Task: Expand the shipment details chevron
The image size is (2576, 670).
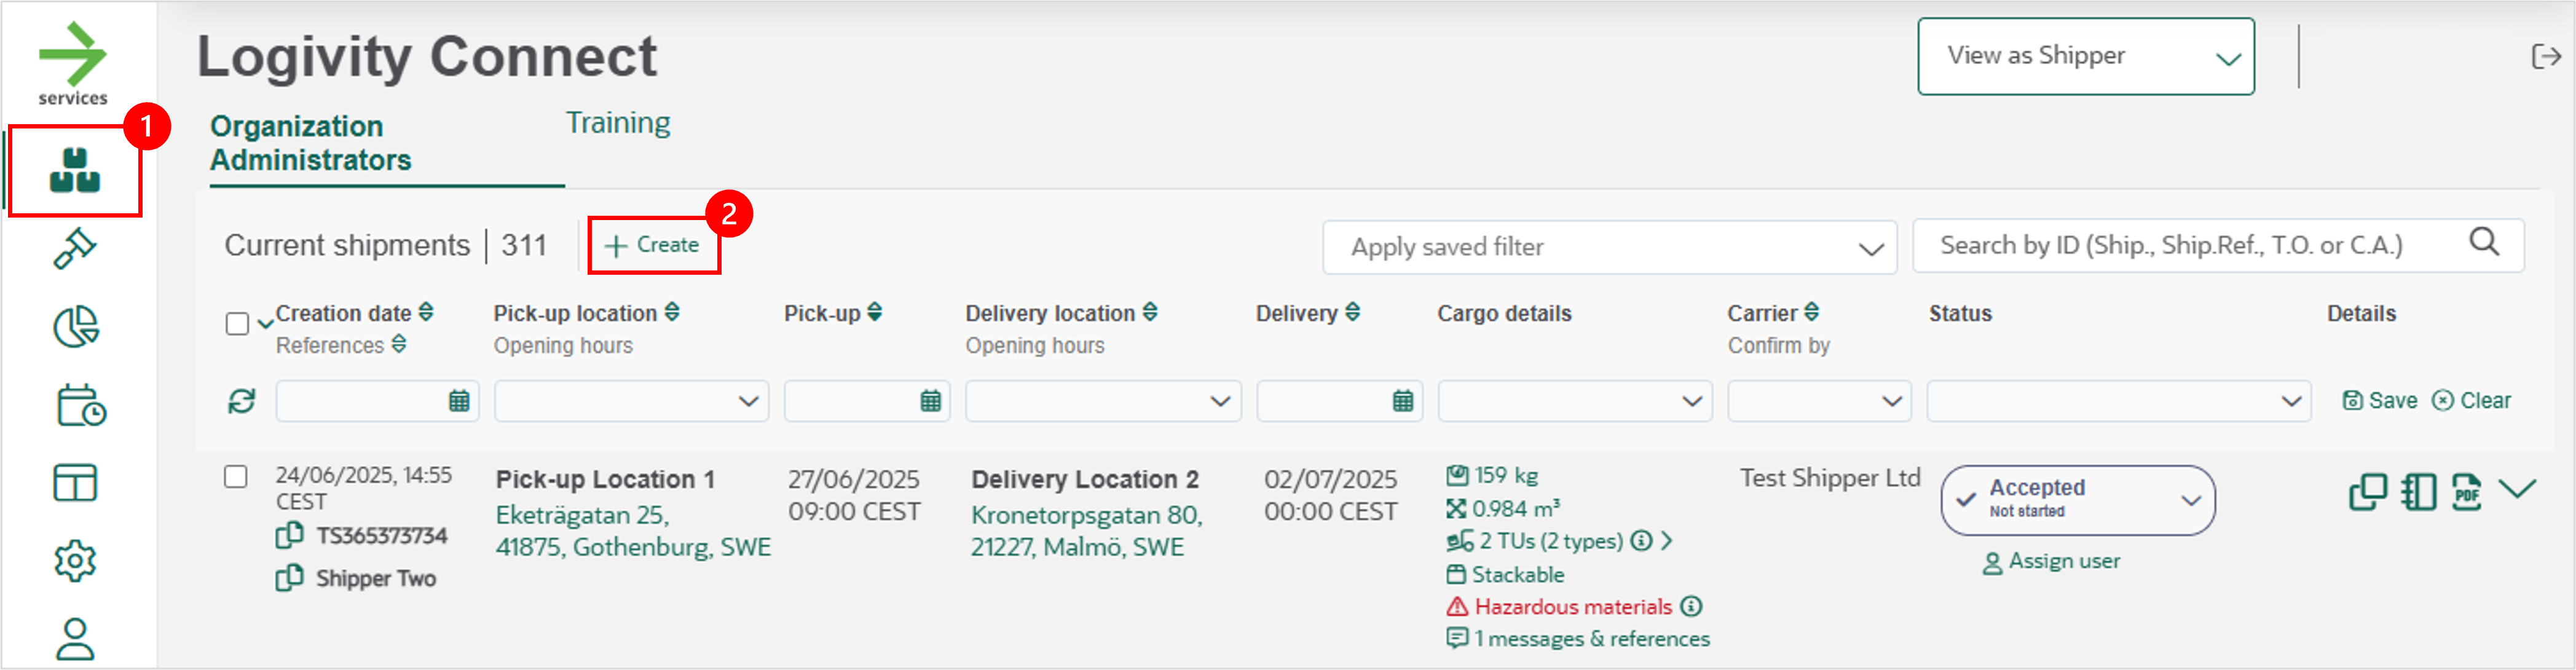Action: 2518,489
